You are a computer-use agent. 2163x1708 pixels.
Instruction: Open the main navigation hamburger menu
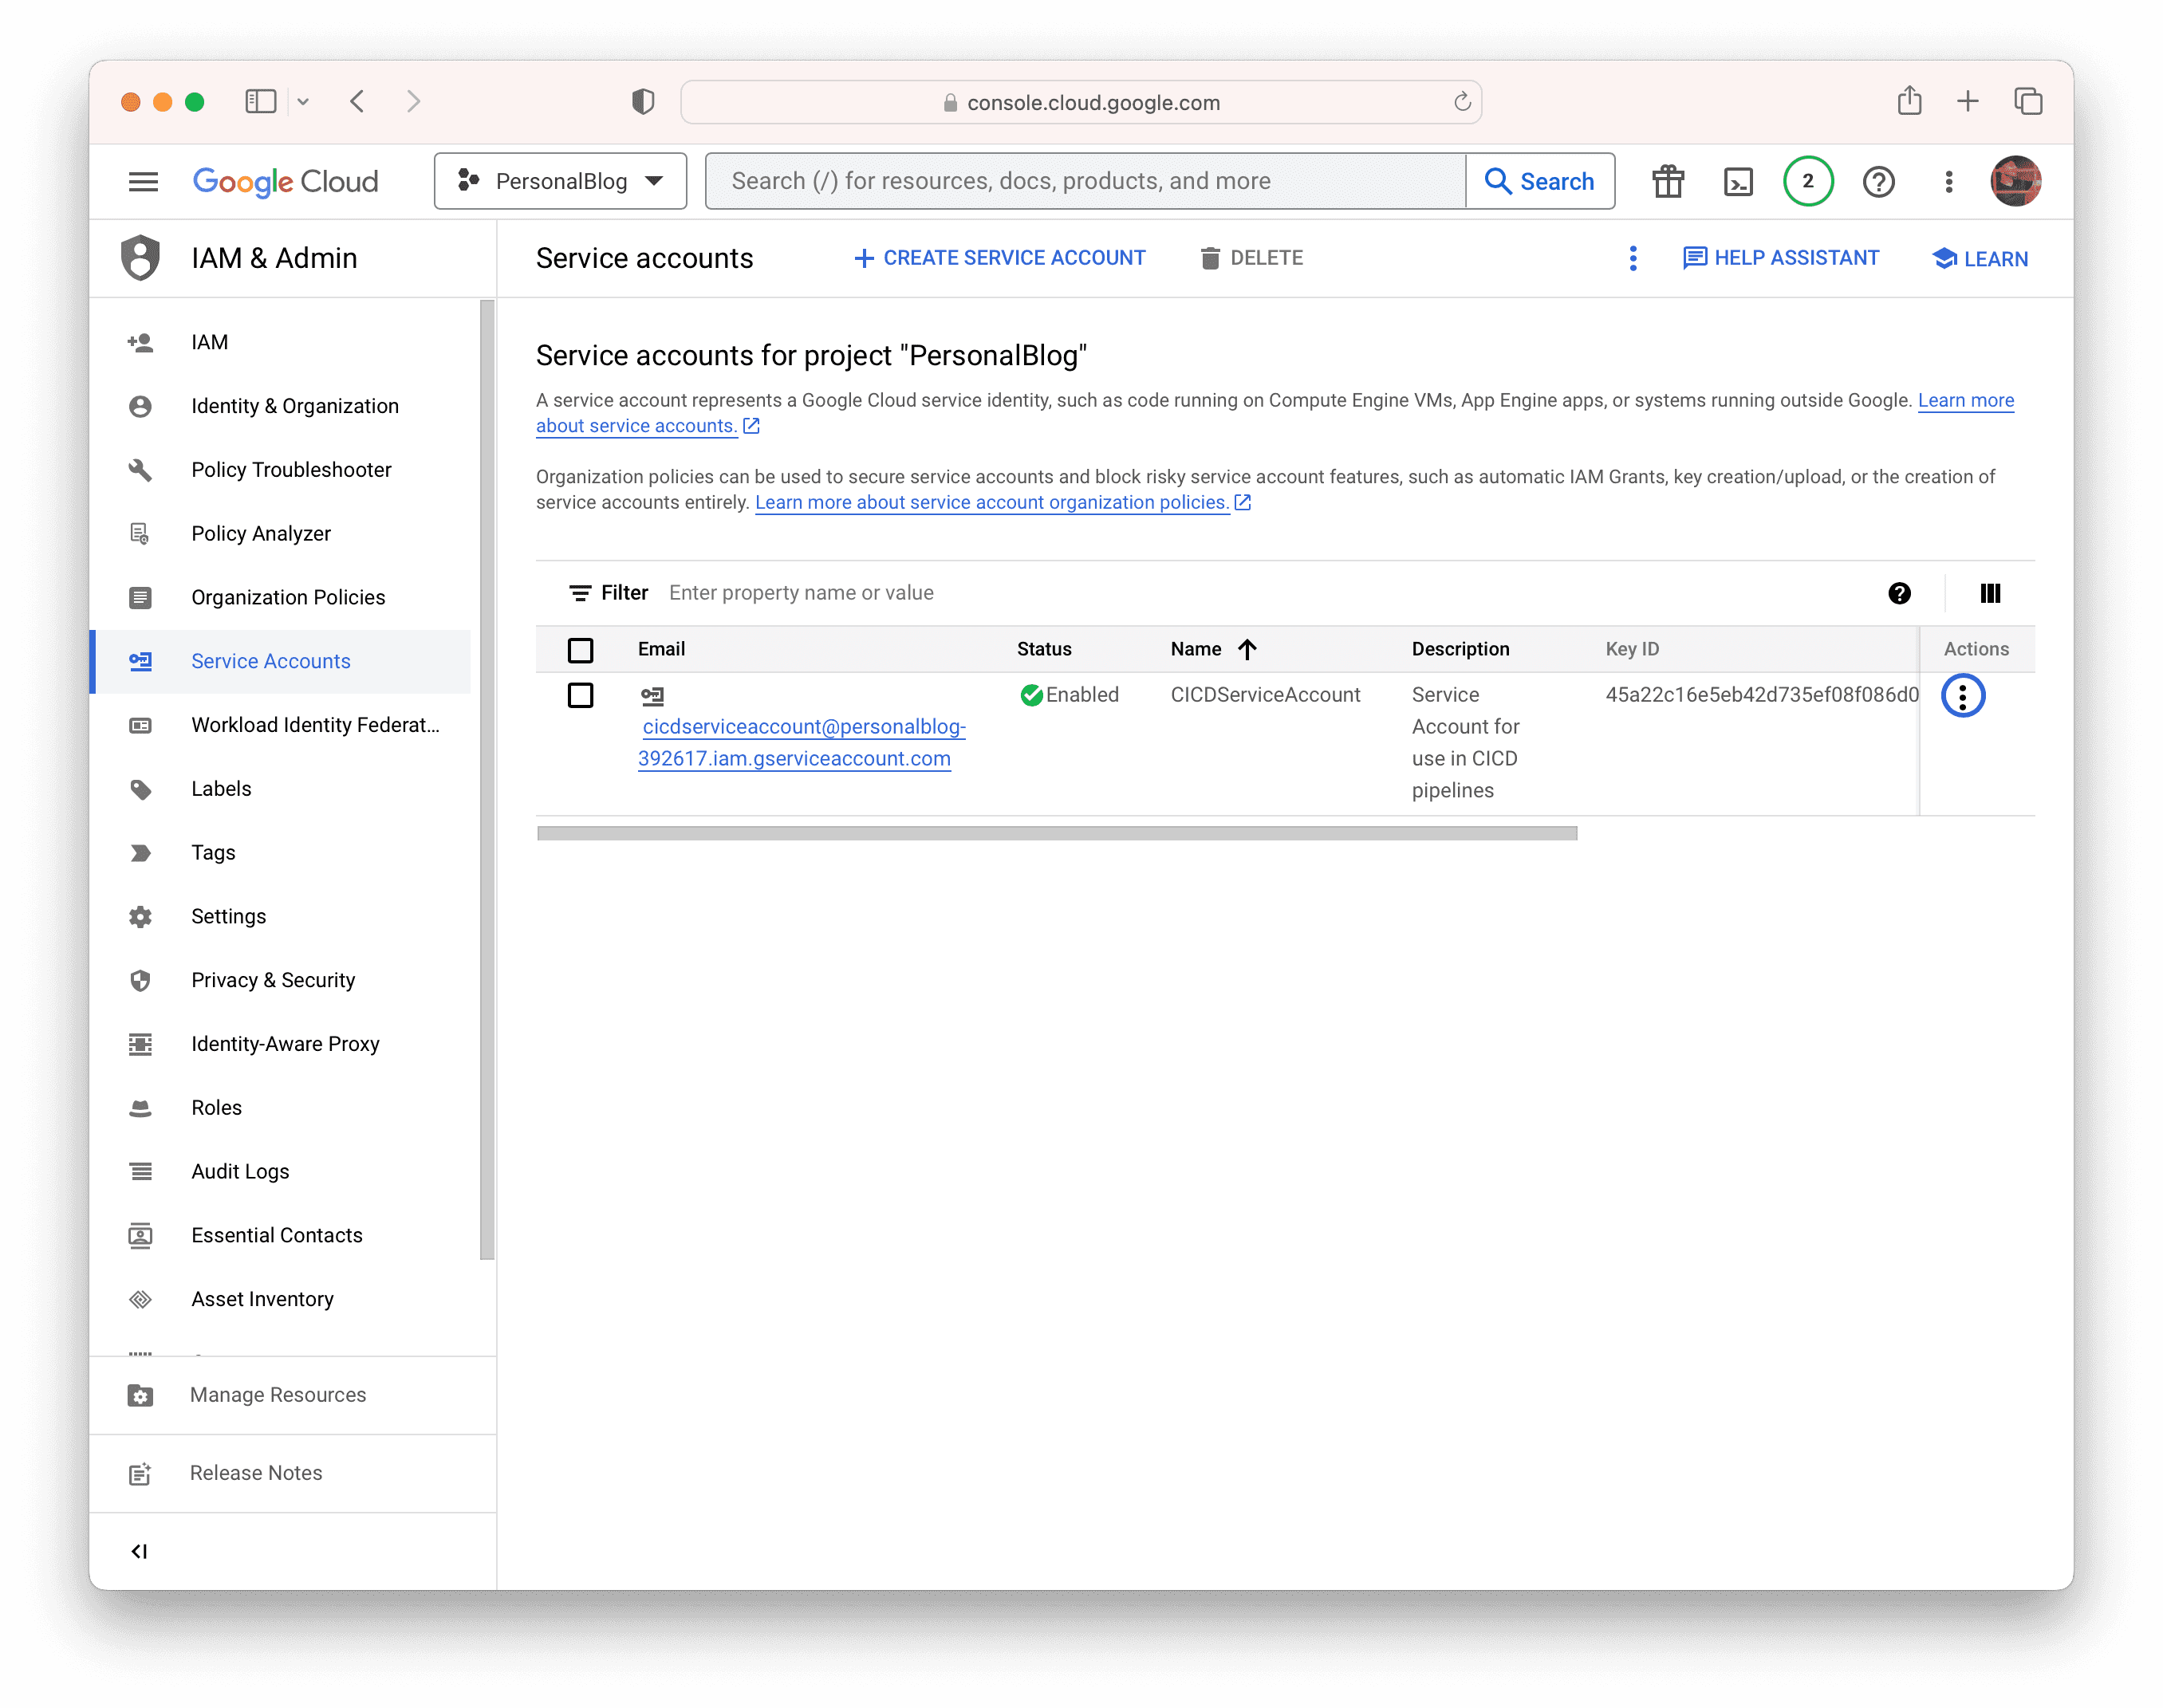pos(143,181)
